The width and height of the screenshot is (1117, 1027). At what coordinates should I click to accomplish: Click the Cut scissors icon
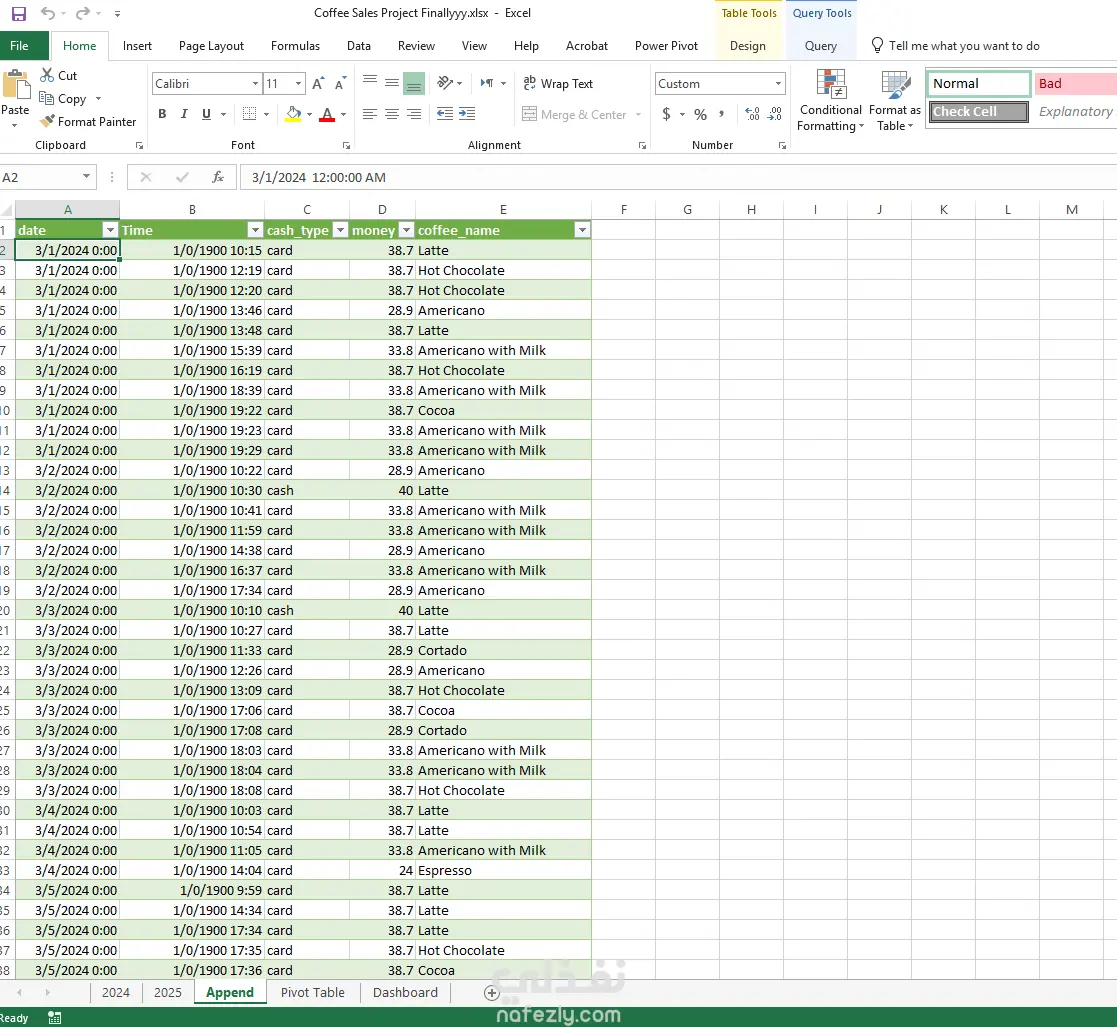tap(47, 75)
